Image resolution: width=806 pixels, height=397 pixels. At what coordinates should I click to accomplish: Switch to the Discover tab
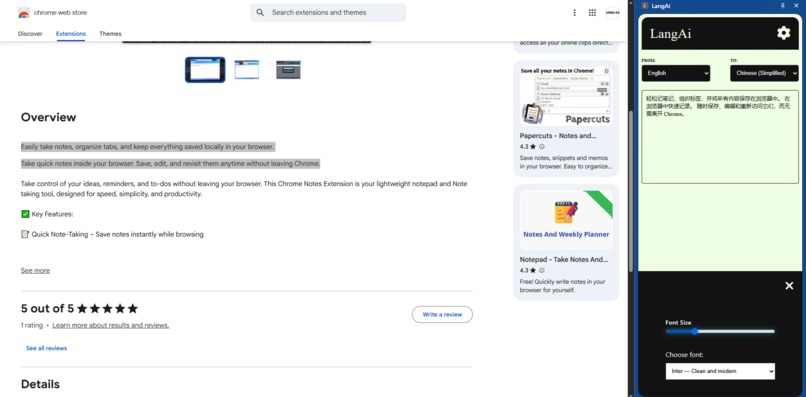click(30, 33)
